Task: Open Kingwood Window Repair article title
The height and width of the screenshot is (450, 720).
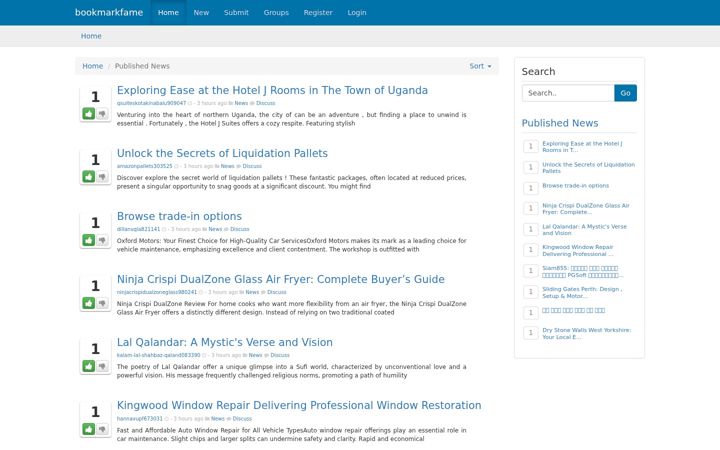Action: (x=299, y=405)
